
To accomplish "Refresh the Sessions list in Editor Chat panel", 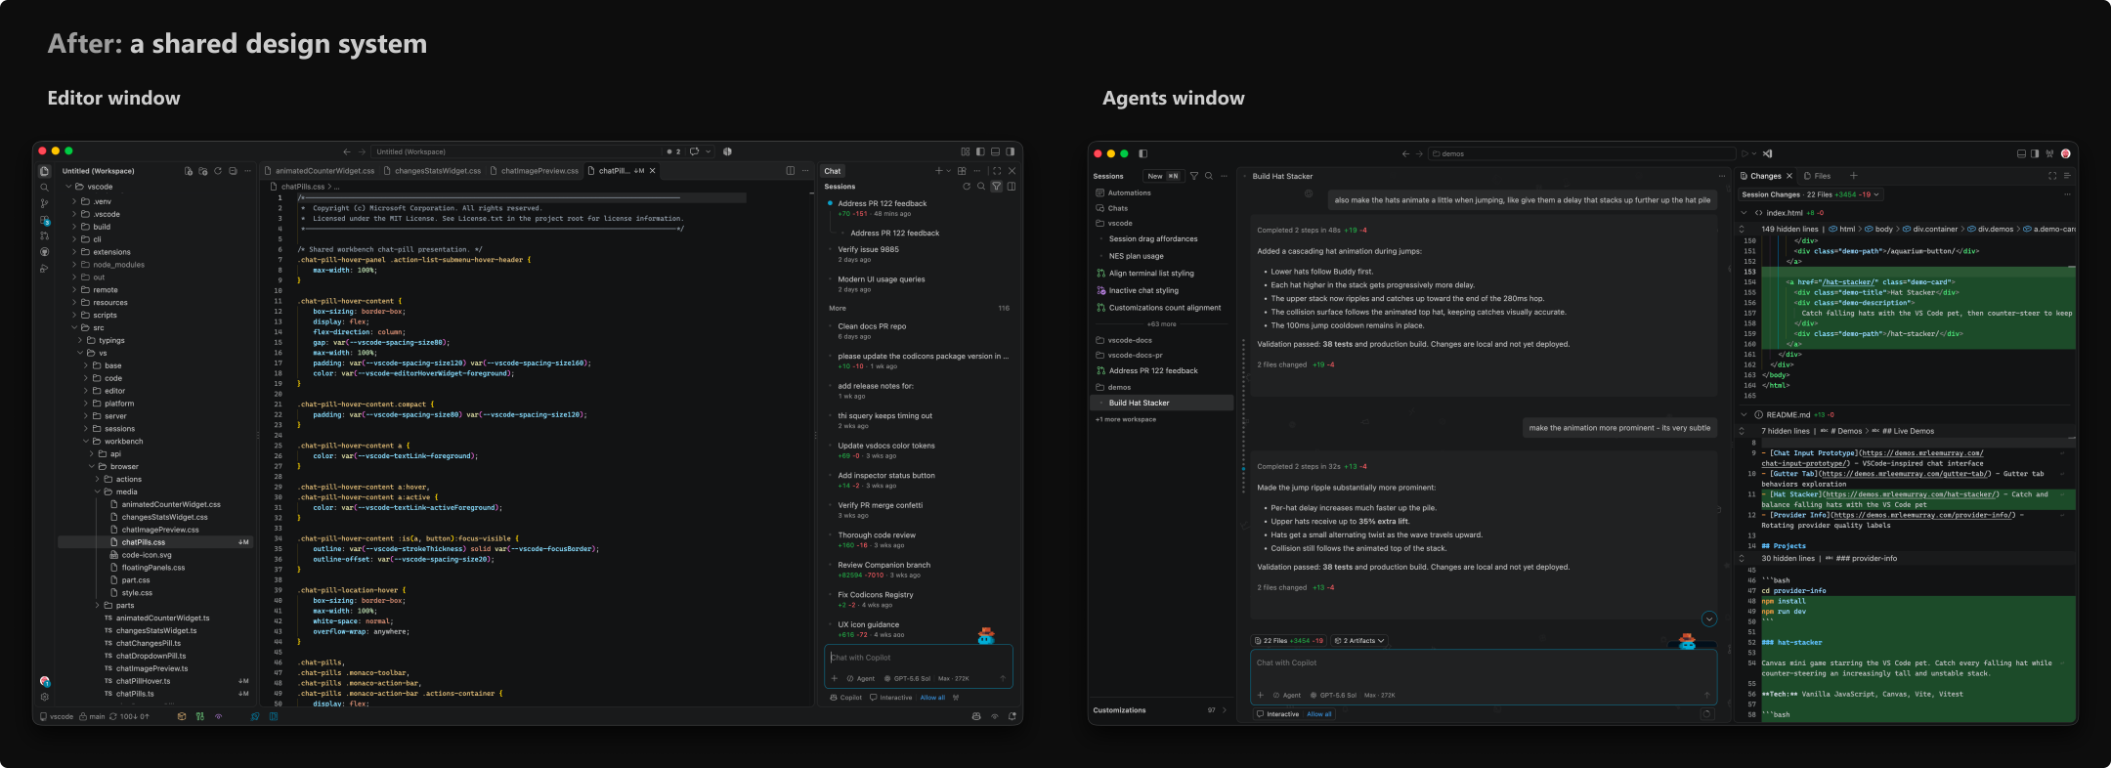I will [x=966, y=186].
